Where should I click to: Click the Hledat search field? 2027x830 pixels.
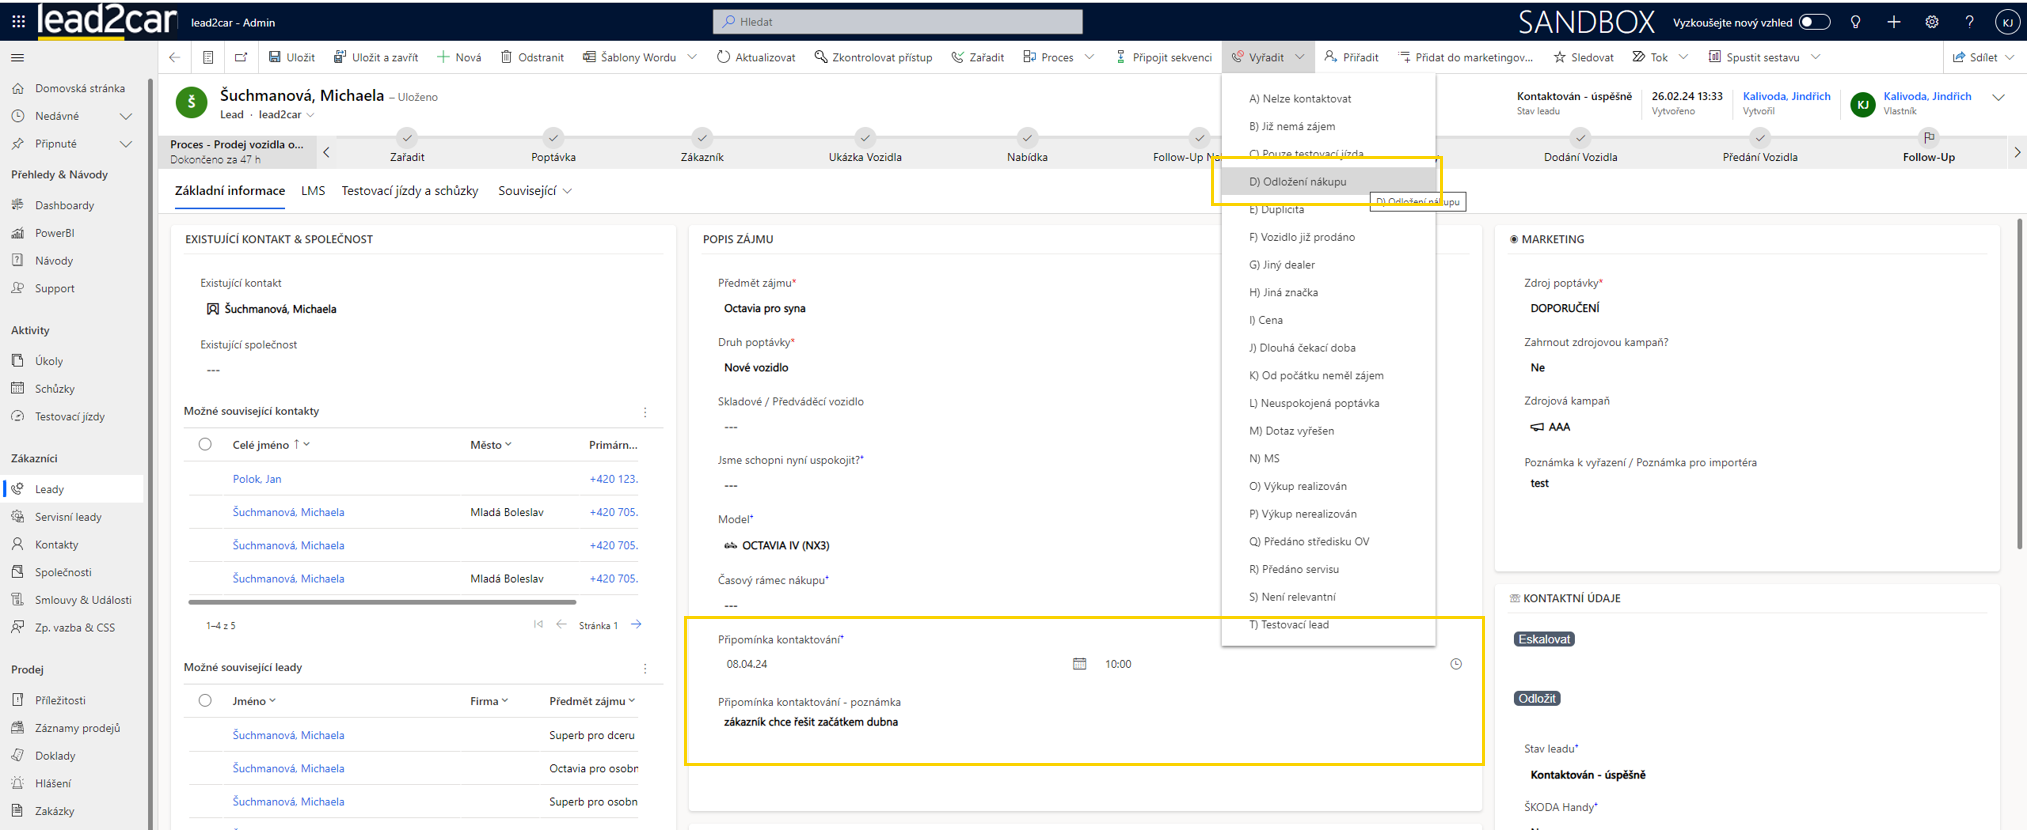[x=897, y=22]
